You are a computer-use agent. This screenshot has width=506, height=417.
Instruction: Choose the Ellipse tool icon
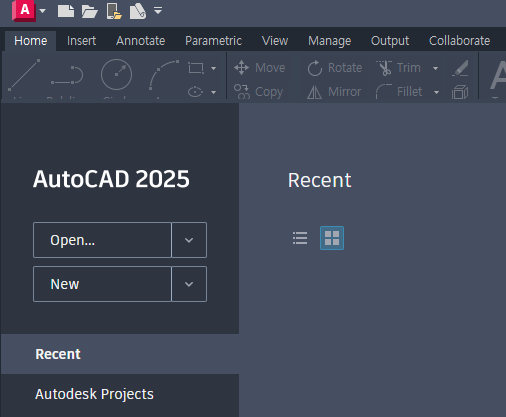pyautogui.click(x=195, y=92)
